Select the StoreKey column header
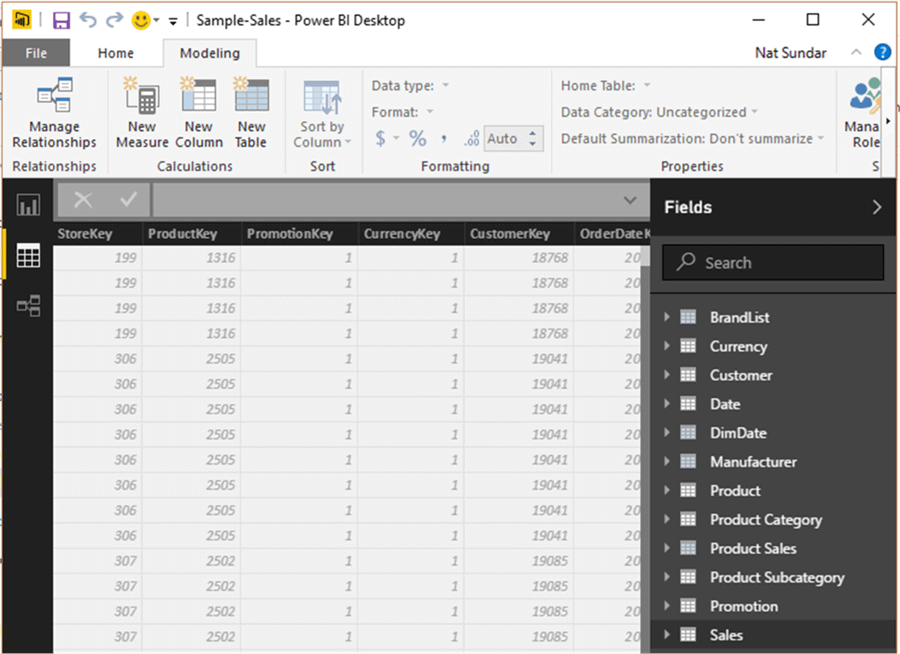 [98, 234]
